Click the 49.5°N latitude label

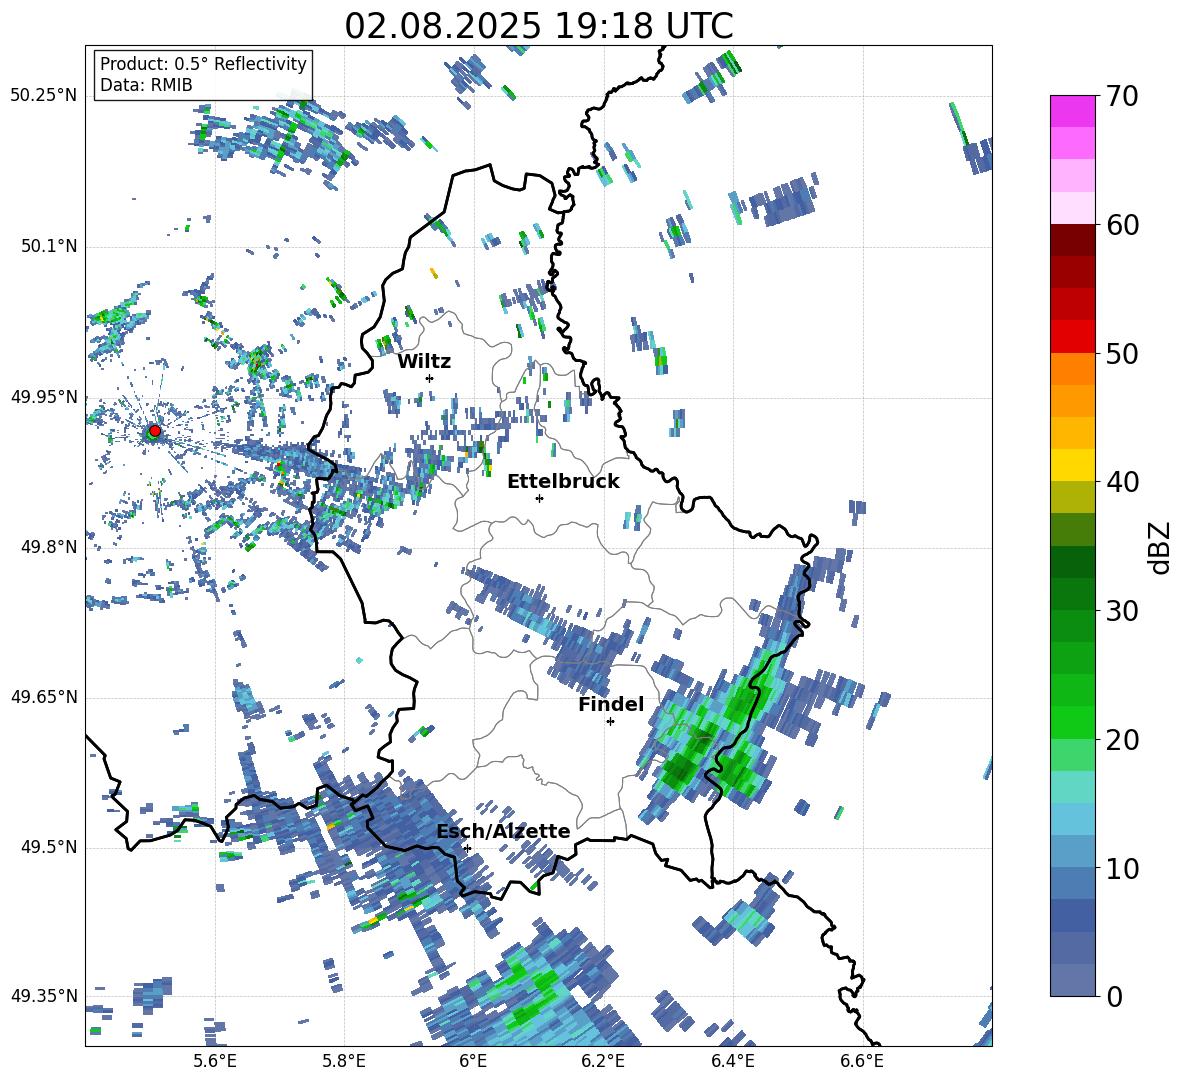[x=48, y=847]
